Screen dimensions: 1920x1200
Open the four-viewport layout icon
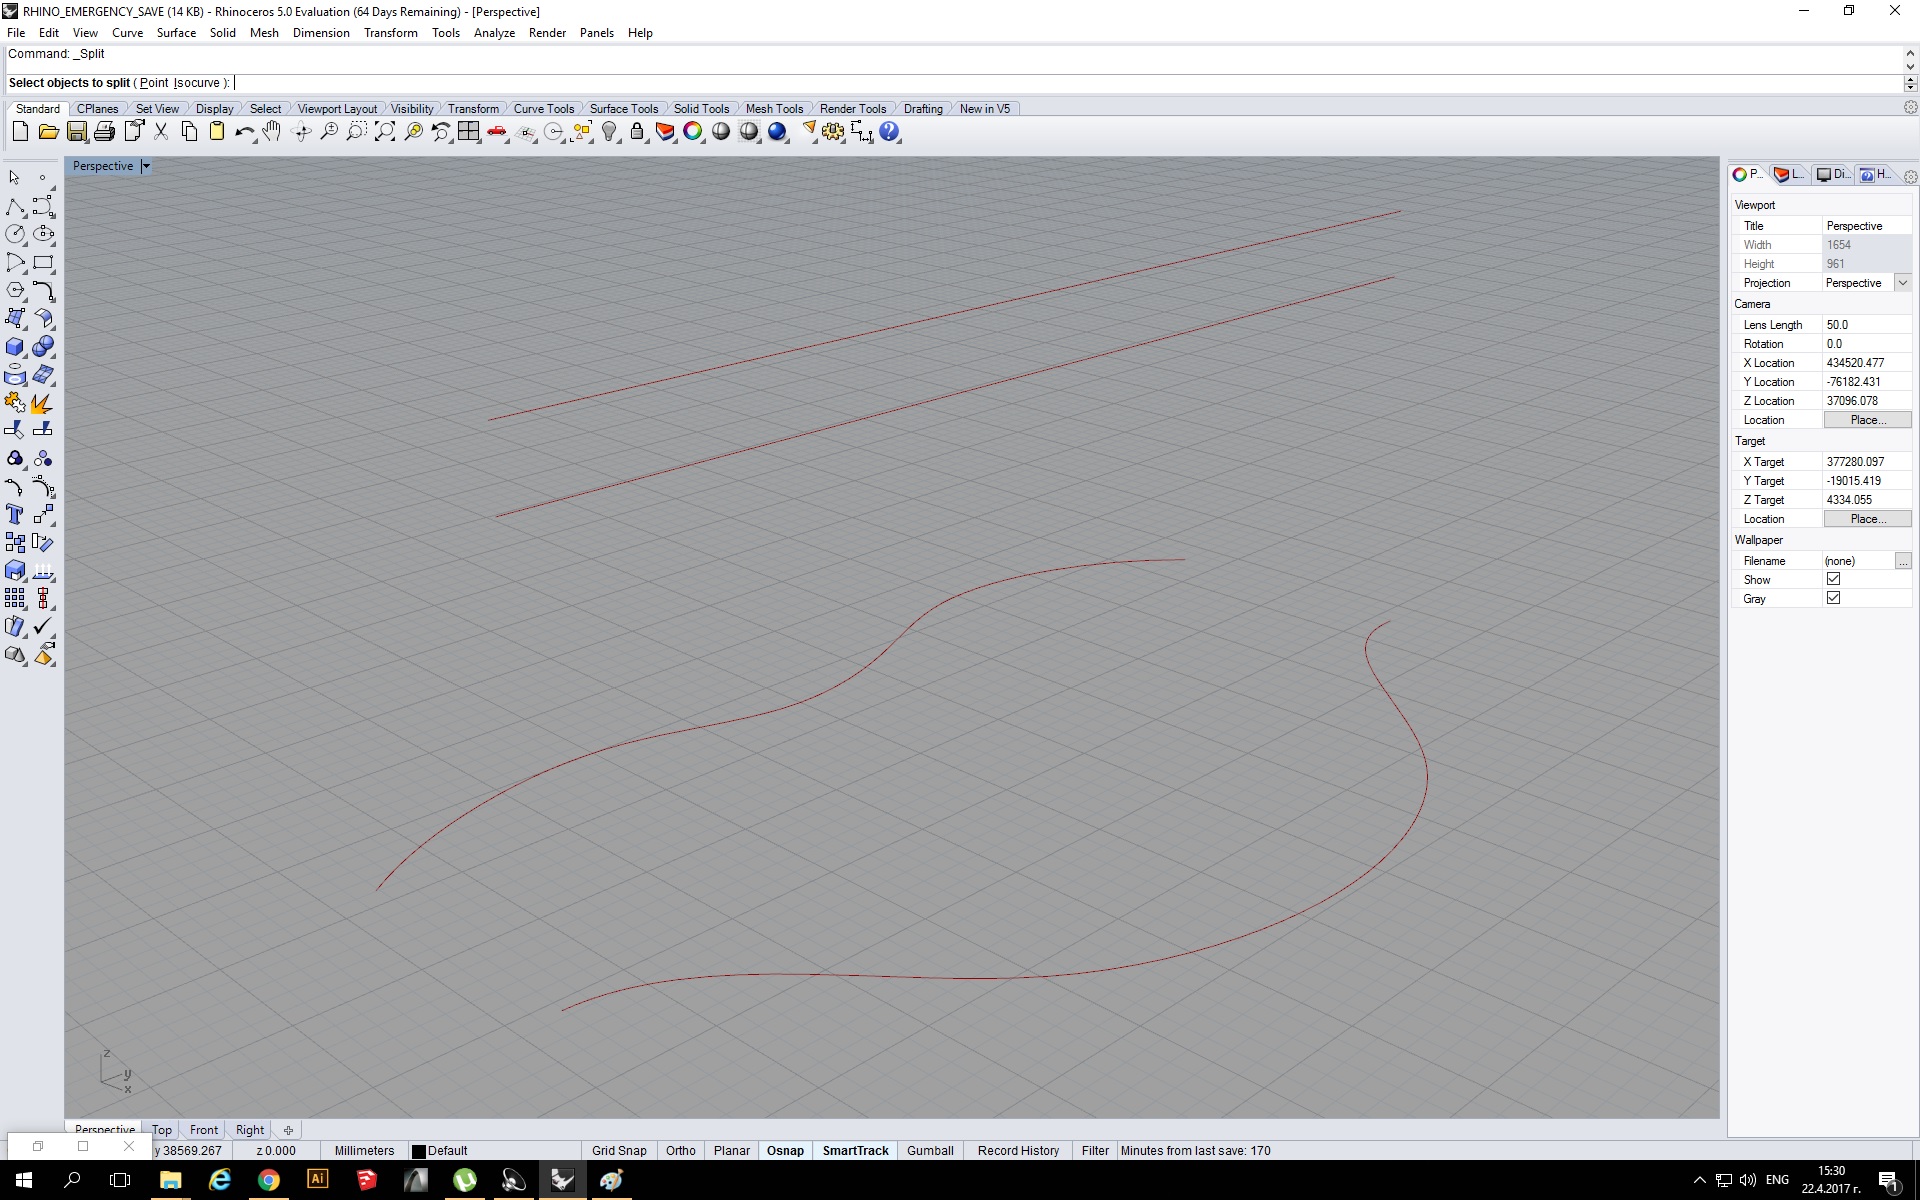[468, 131]
